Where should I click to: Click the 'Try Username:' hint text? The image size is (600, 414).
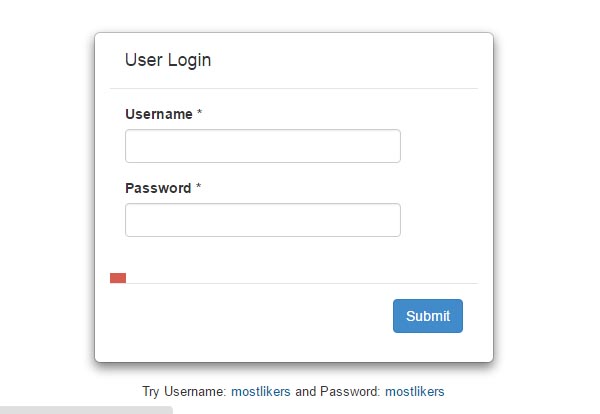[x=185, y=391]
